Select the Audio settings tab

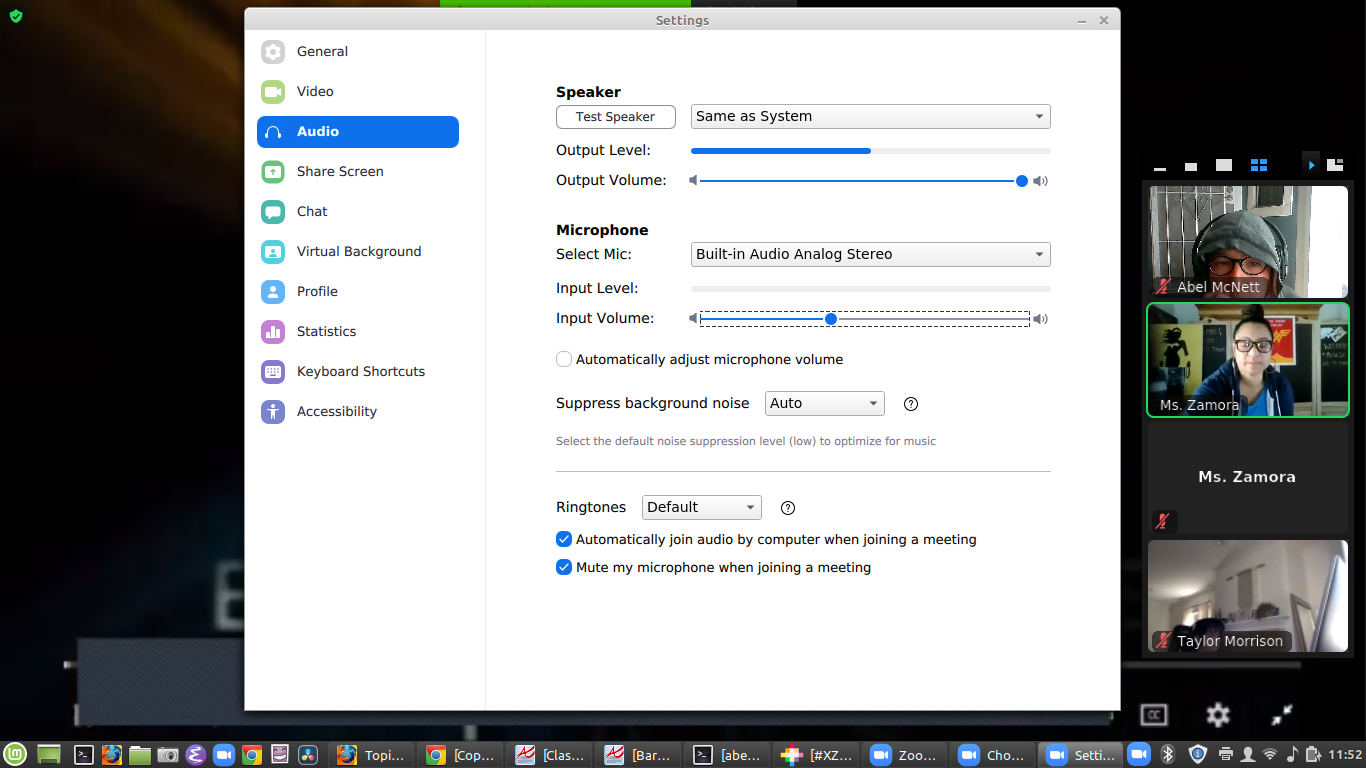tap(357, 132)
